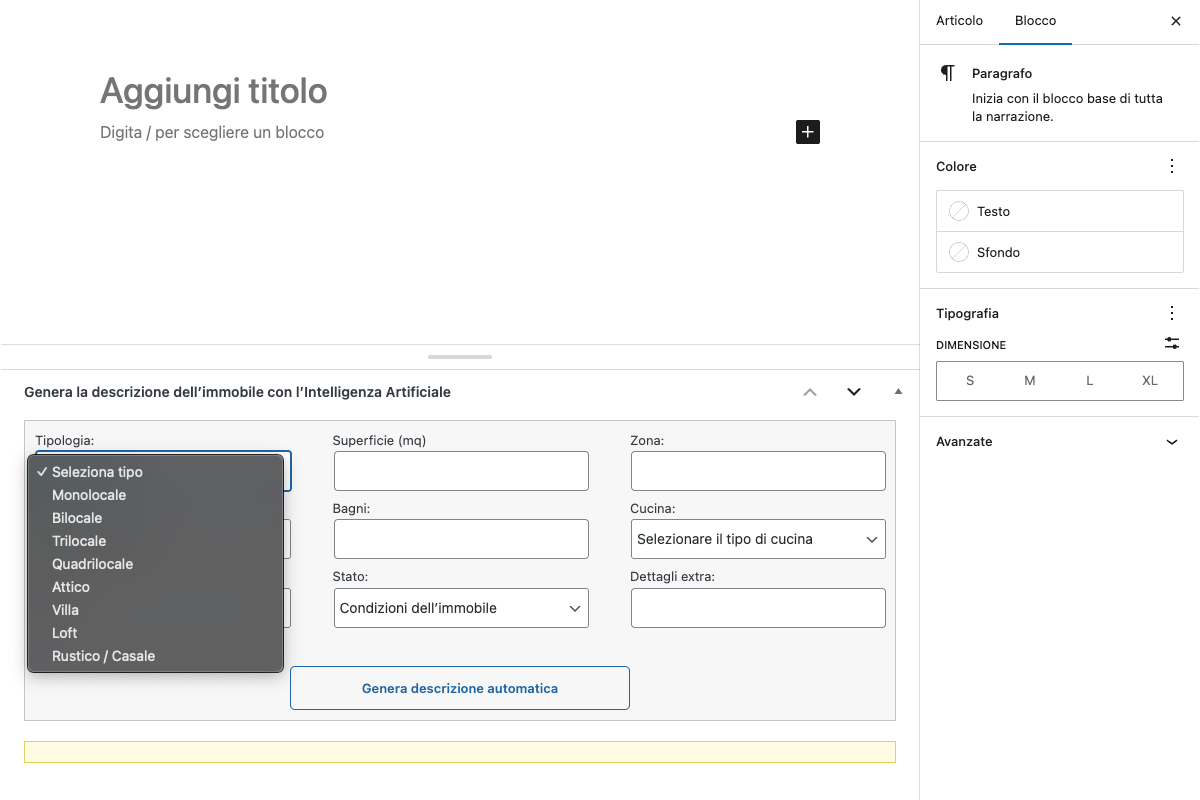1200x800 pixels.
Task: Switch to the Articolo tab
Action: coord(959,21)
